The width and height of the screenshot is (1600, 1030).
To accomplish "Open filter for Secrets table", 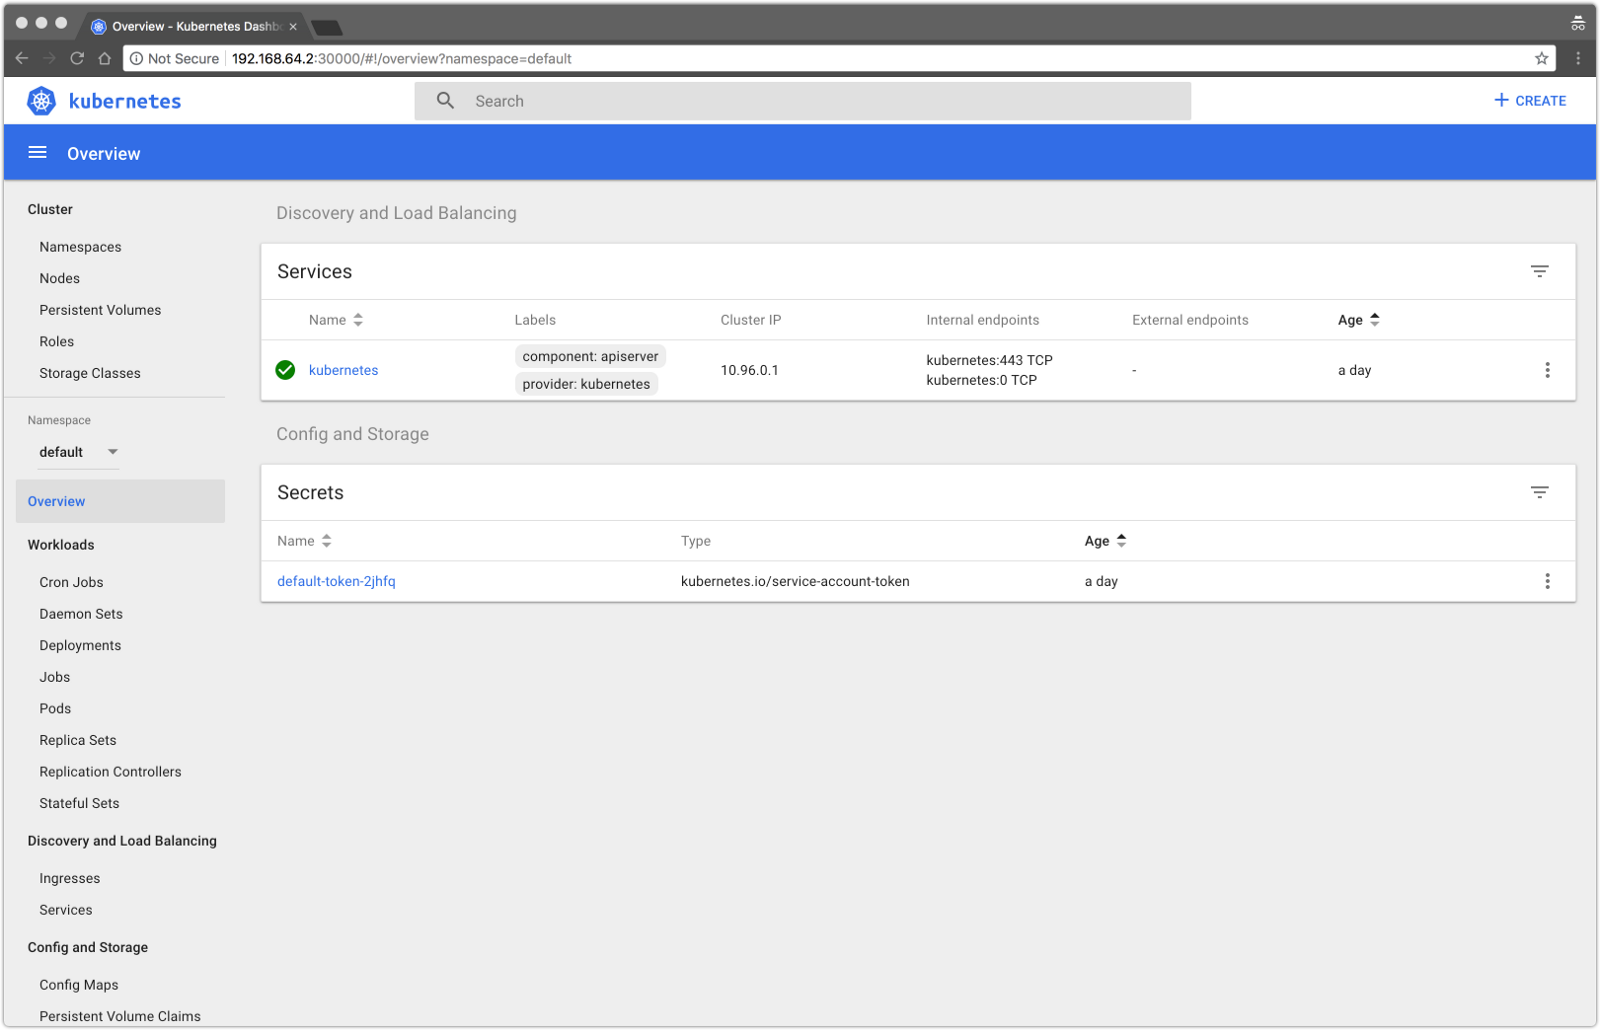I will pyautogui.click(x=1539, y=493).
